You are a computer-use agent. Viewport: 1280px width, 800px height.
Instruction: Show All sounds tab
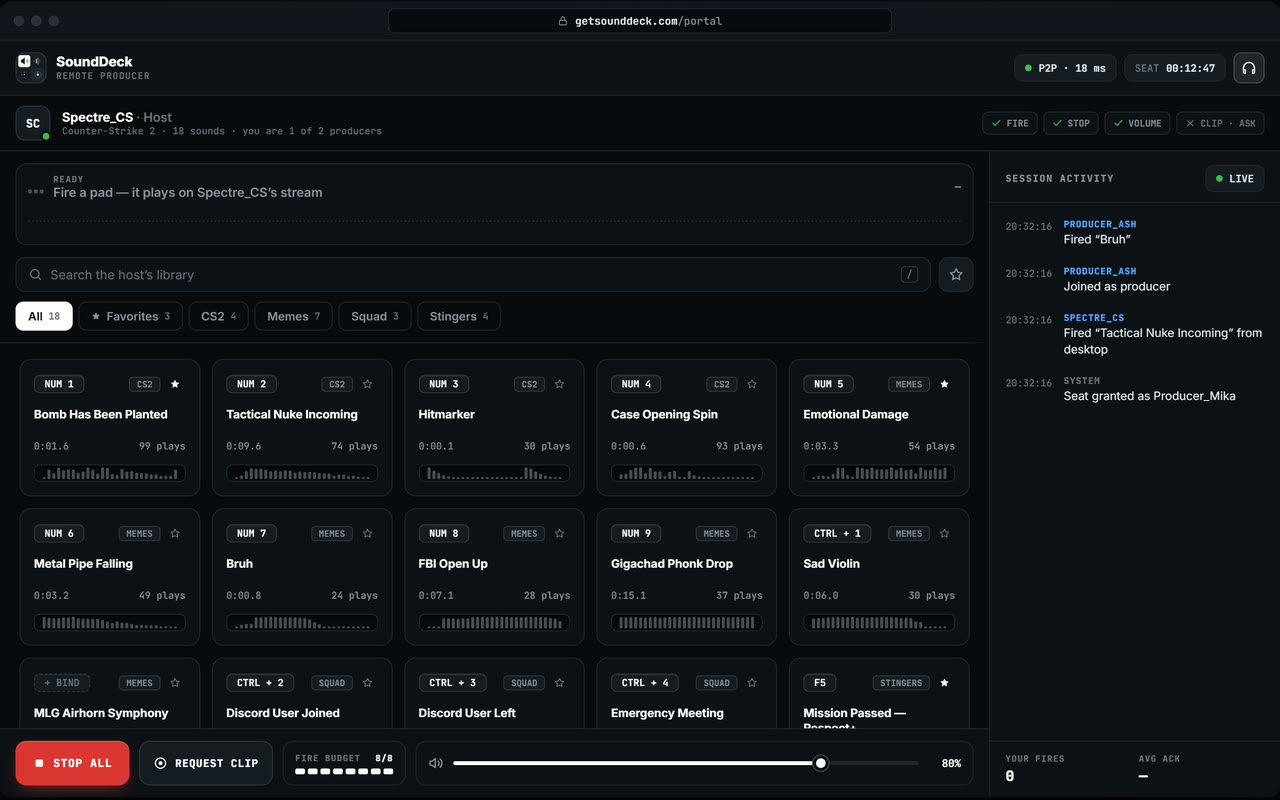(x=44, y=316)
